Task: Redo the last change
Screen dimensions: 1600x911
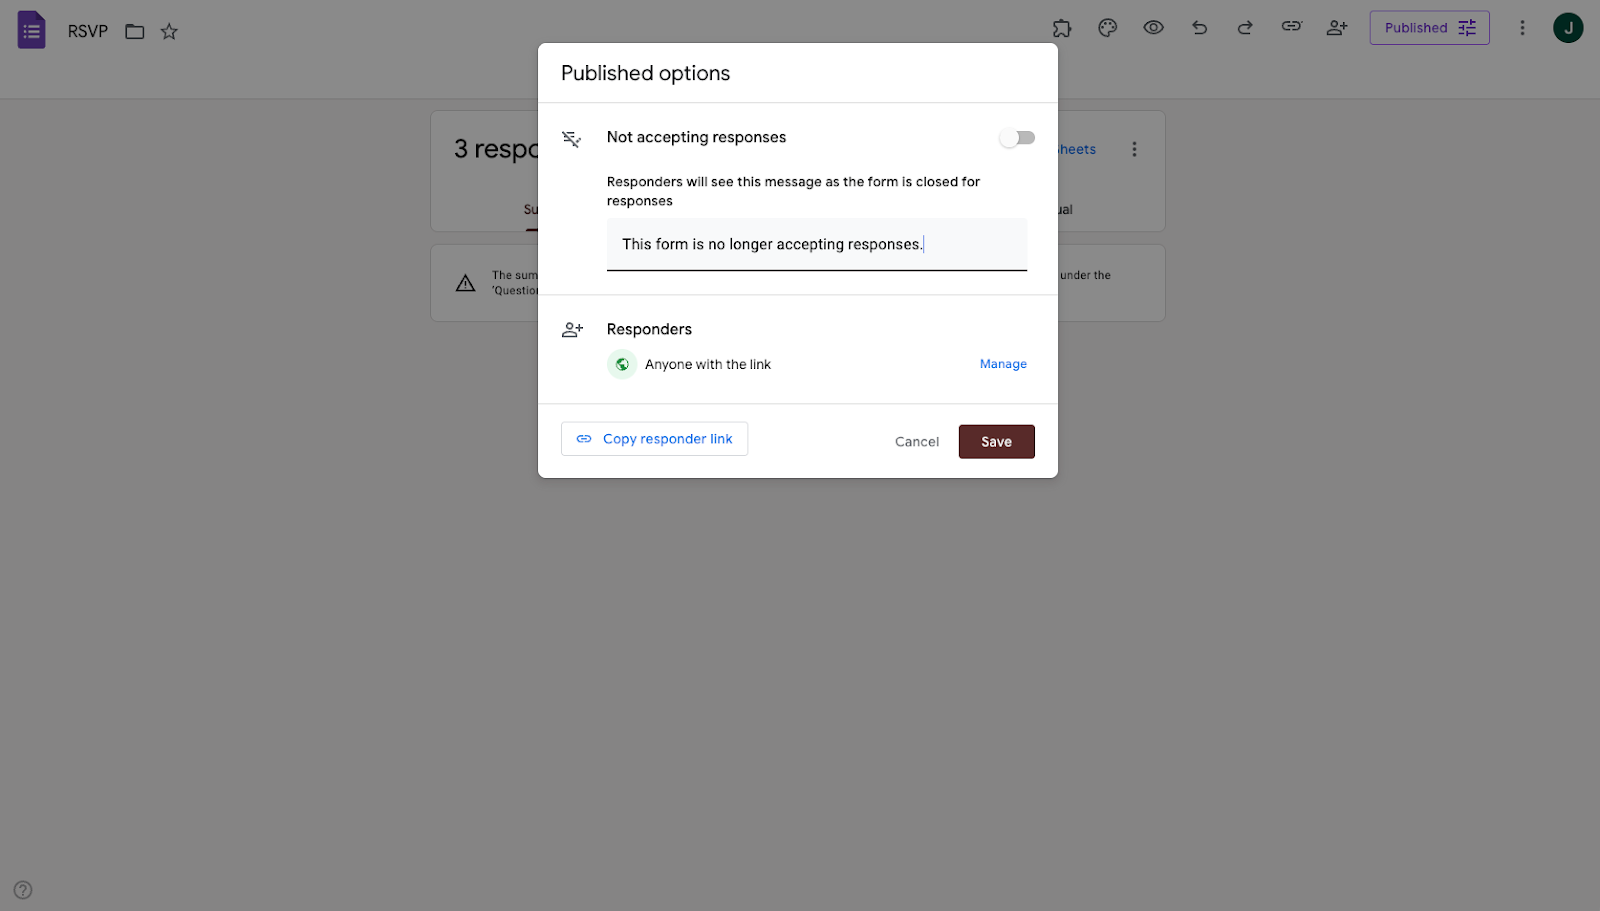Action: [1244, 28]
